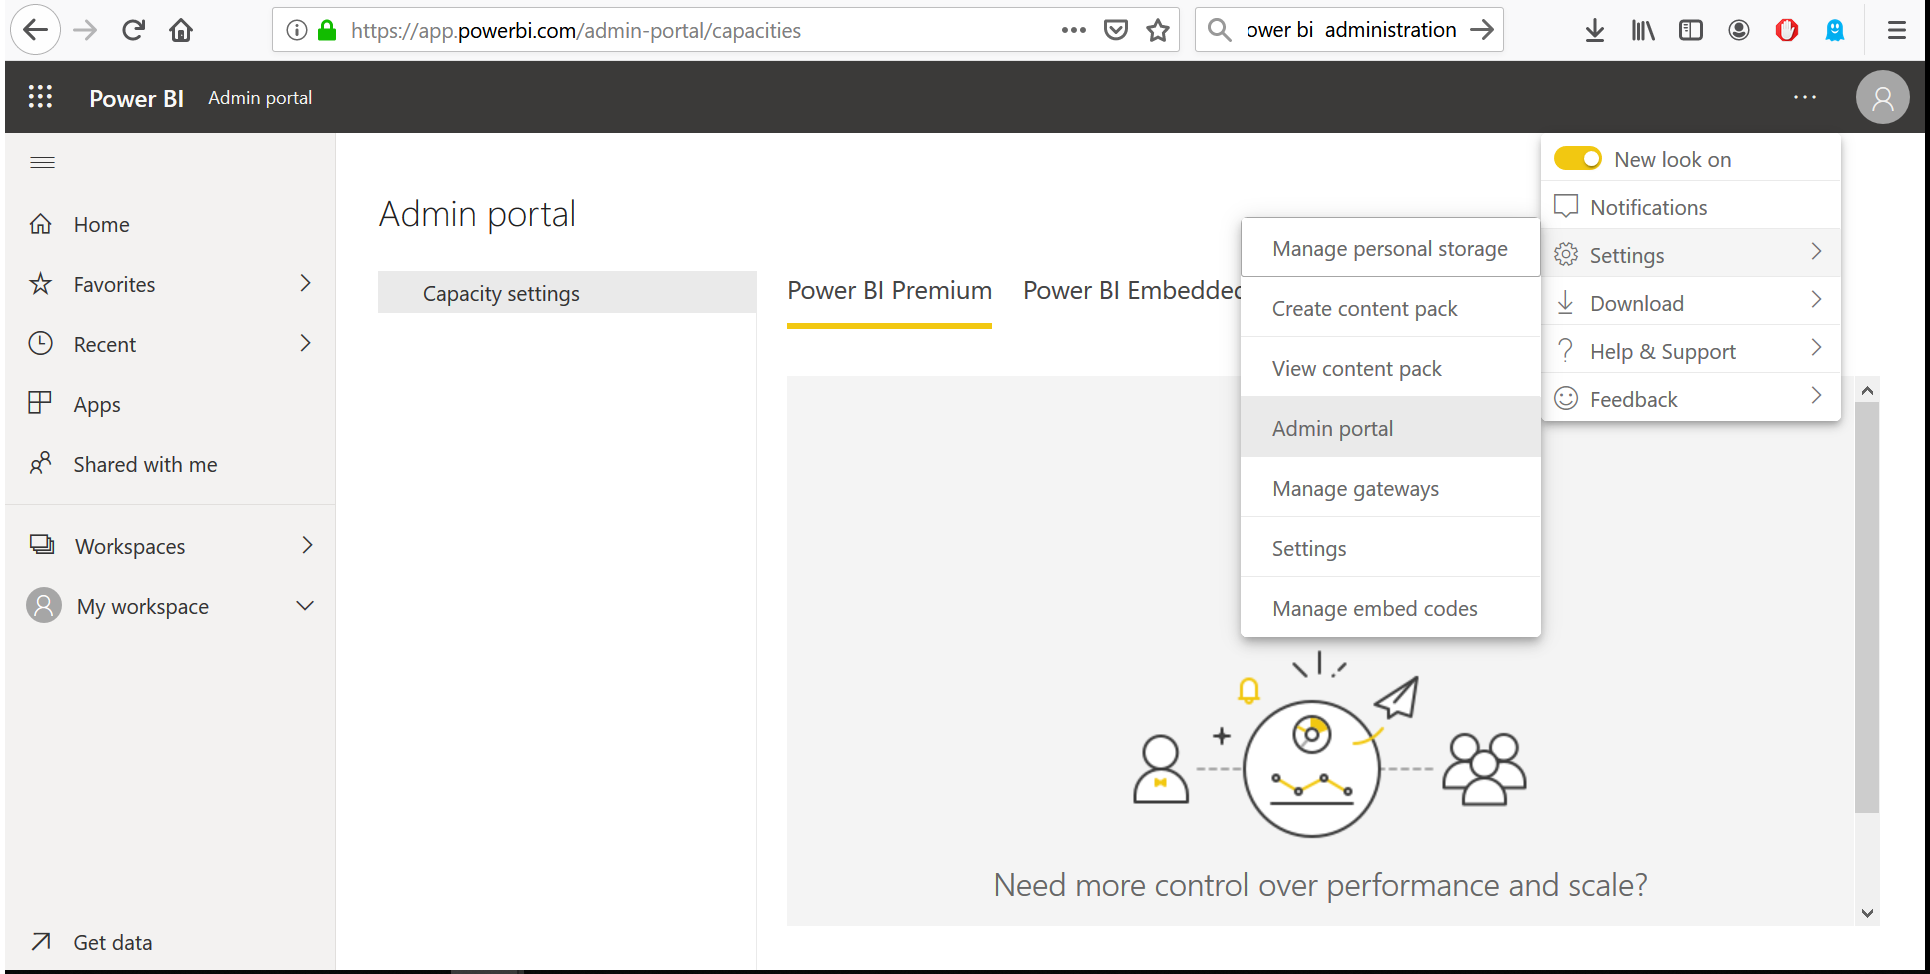
Task: Collapse the navigation pane hamburger icon
Action: point(42,162)
